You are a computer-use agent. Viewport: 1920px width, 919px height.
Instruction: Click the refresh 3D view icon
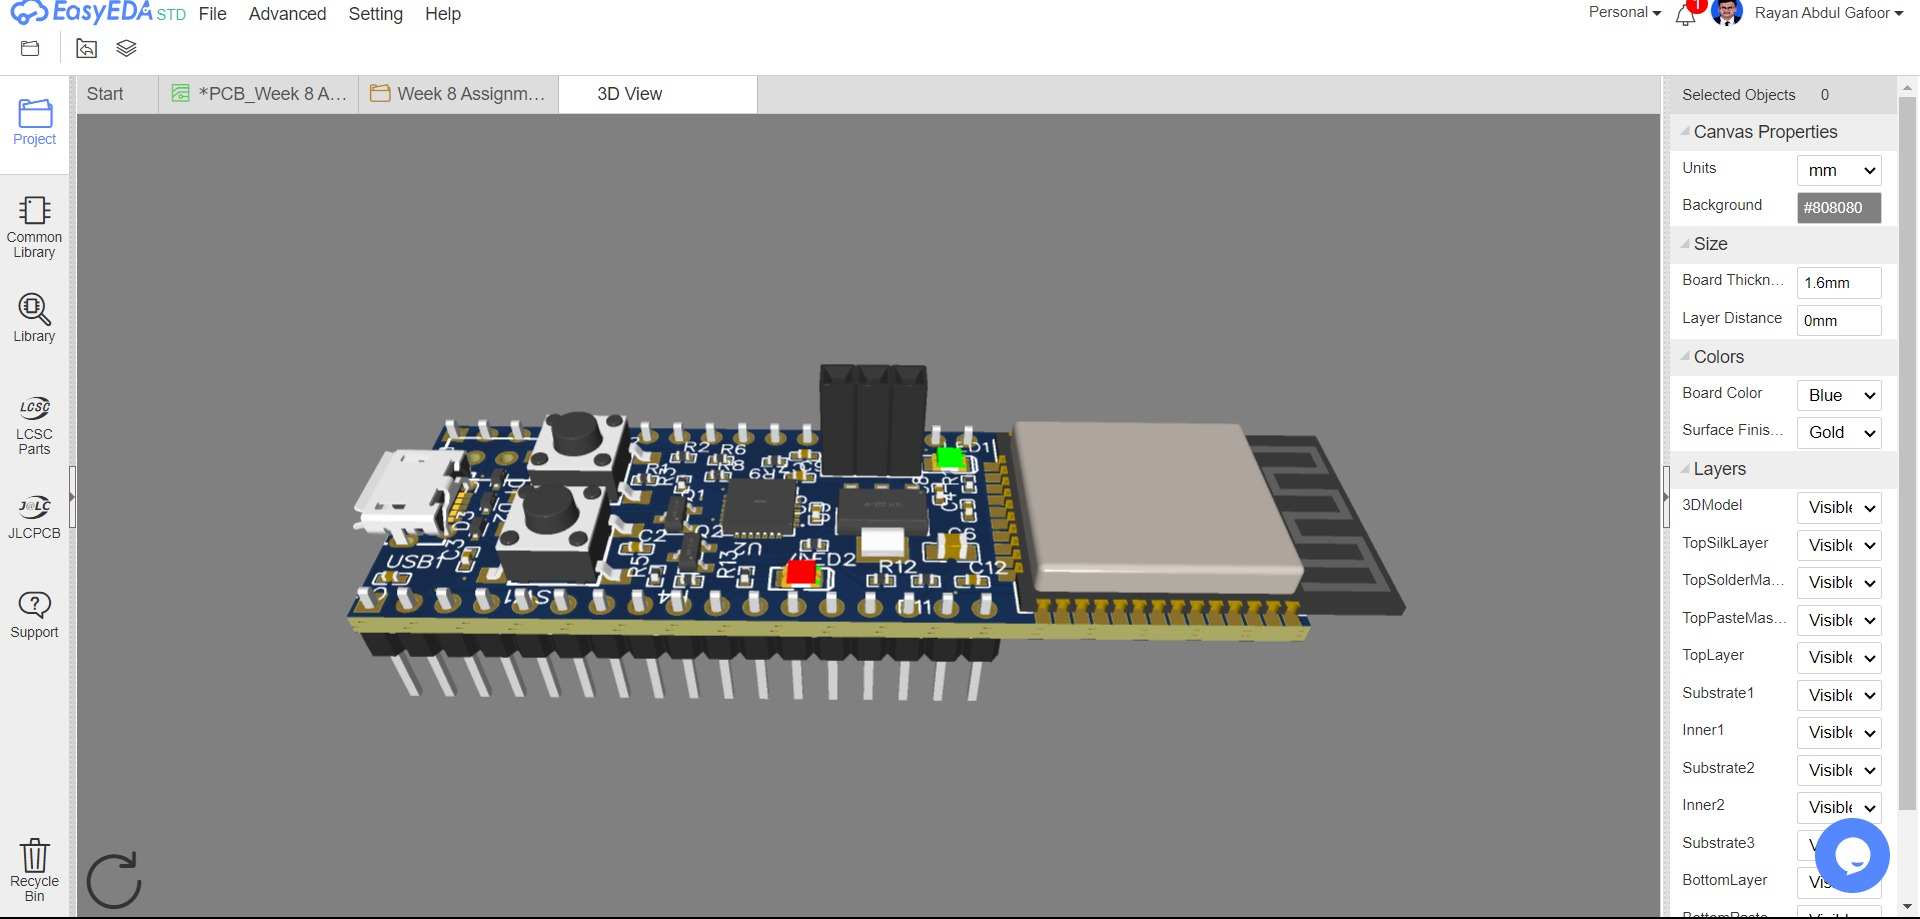pyautogui.click(x=113, y=880)
